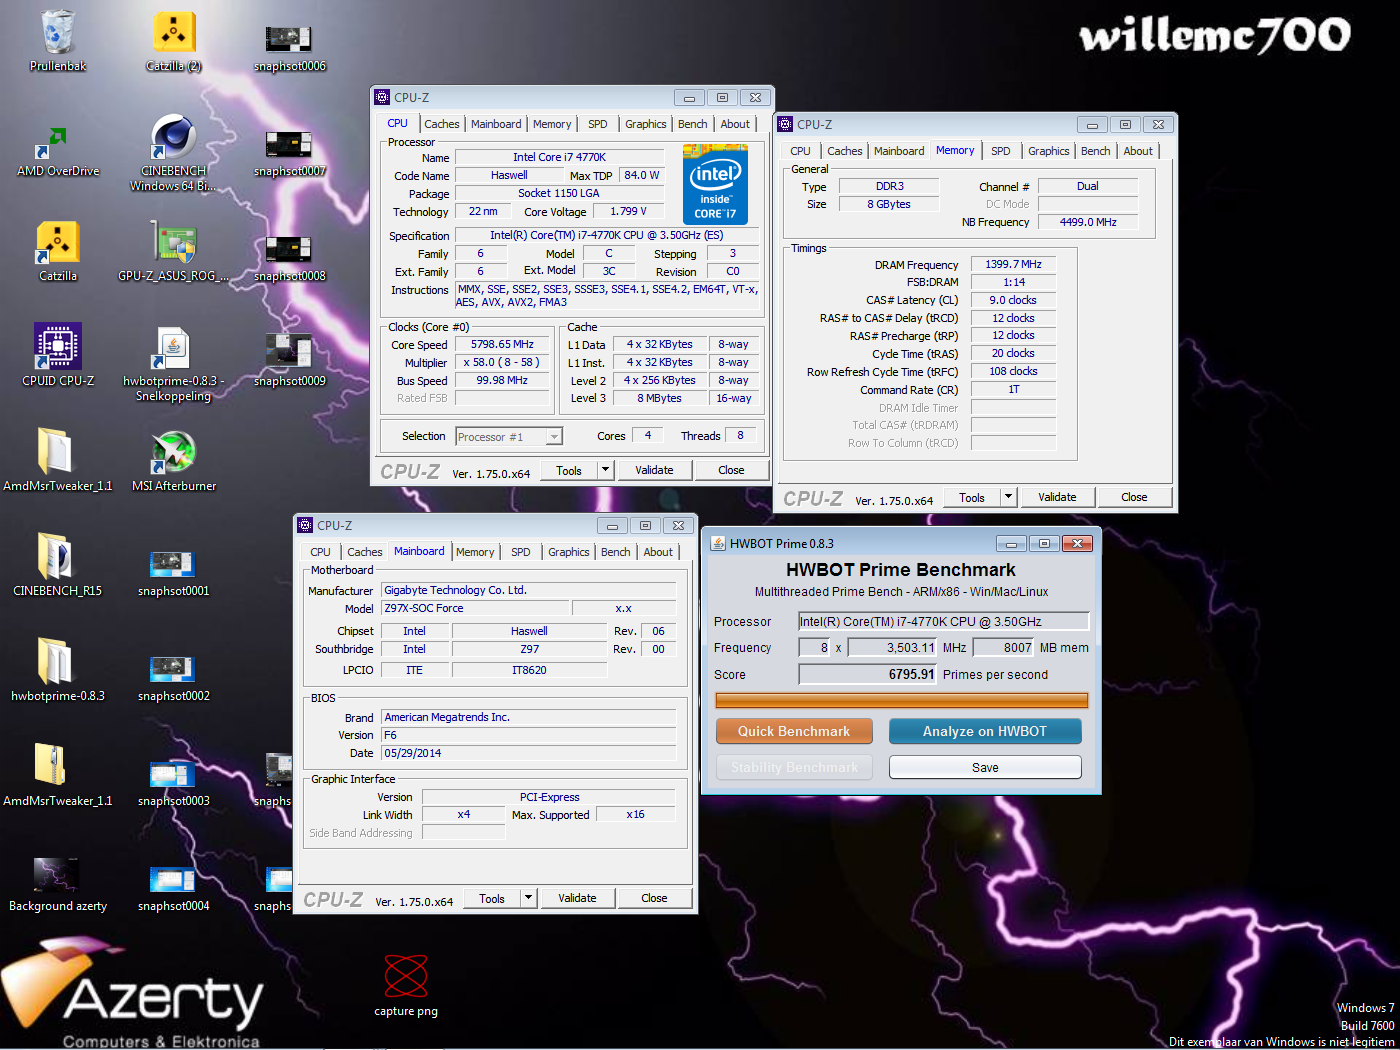
Task: Click Tools button in Mainboard window
Action: coord(492,898)
